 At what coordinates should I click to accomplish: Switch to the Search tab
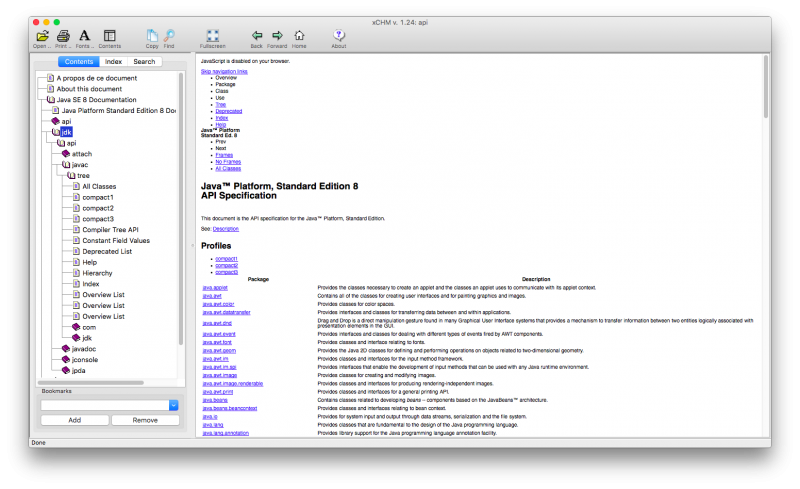pos(144,62)
